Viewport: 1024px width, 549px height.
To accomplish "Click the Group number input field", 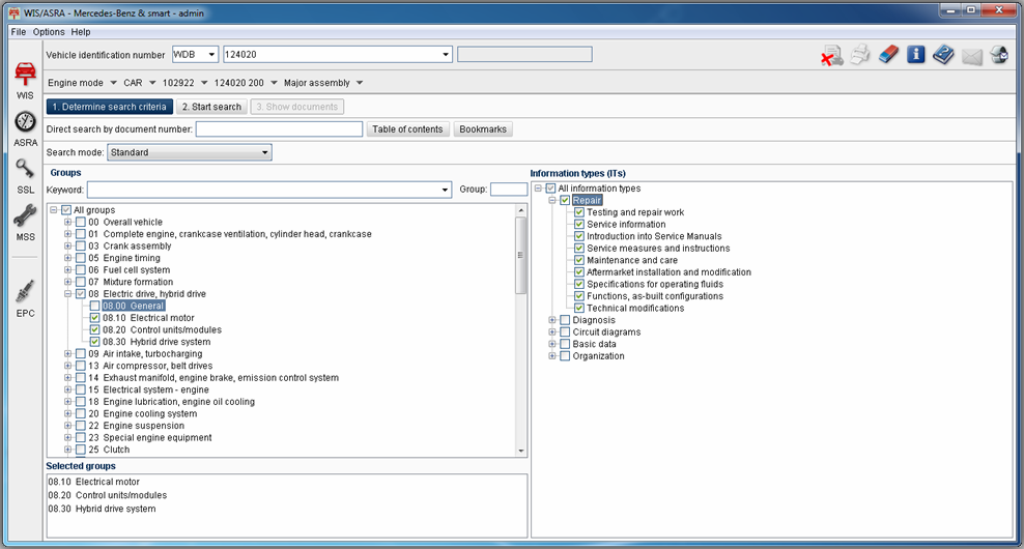I will tap(509, 189).
